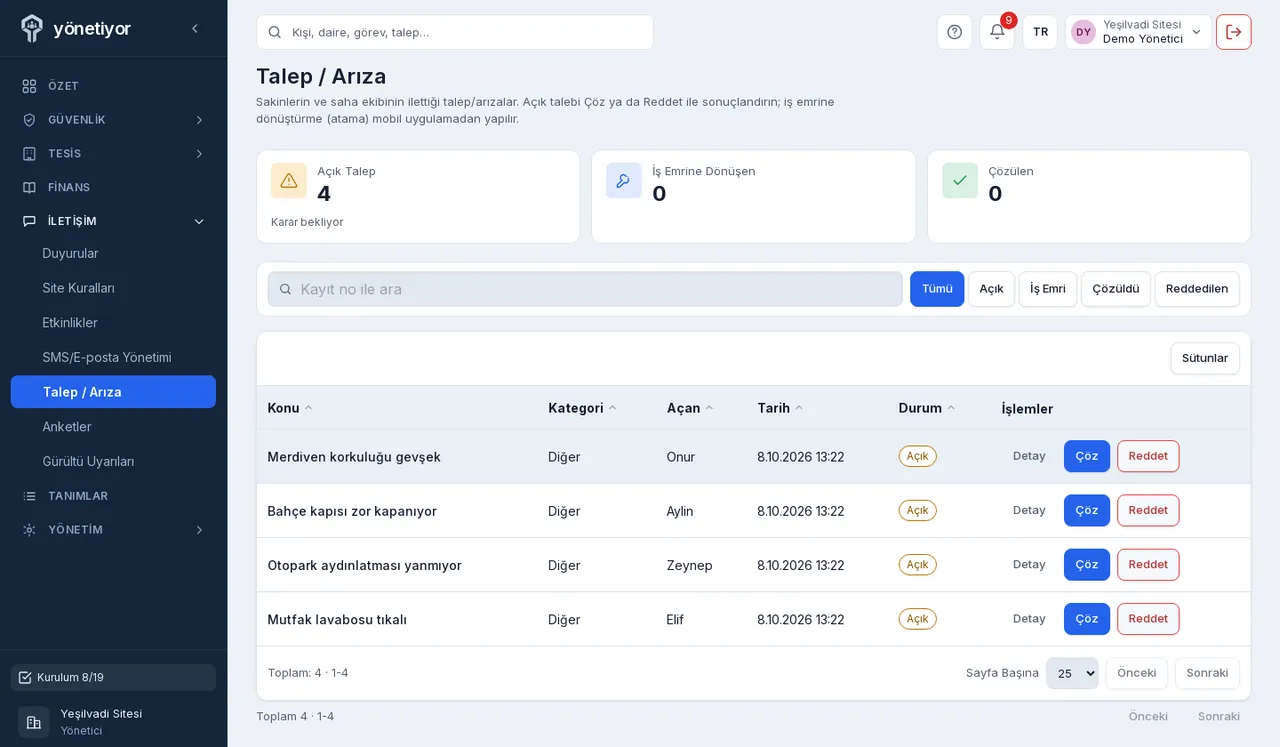This screenshot has width=1280, height=747.
Task: Click the Açık Talep warning triangle icon
Action: (289, 181)
